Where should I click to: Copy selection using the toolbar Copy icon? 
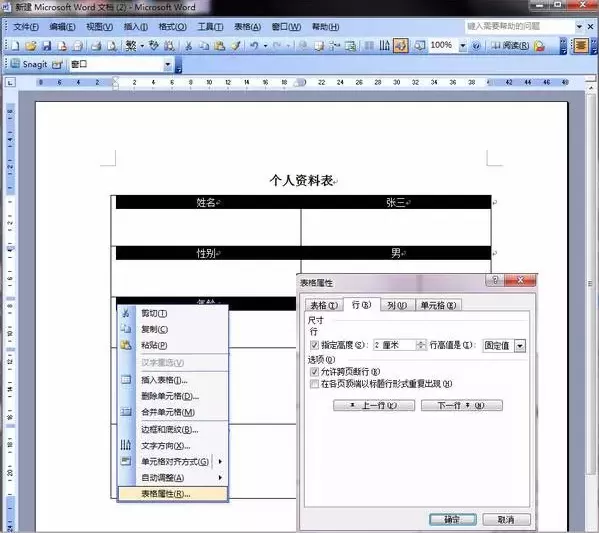(x=204, y=46)
